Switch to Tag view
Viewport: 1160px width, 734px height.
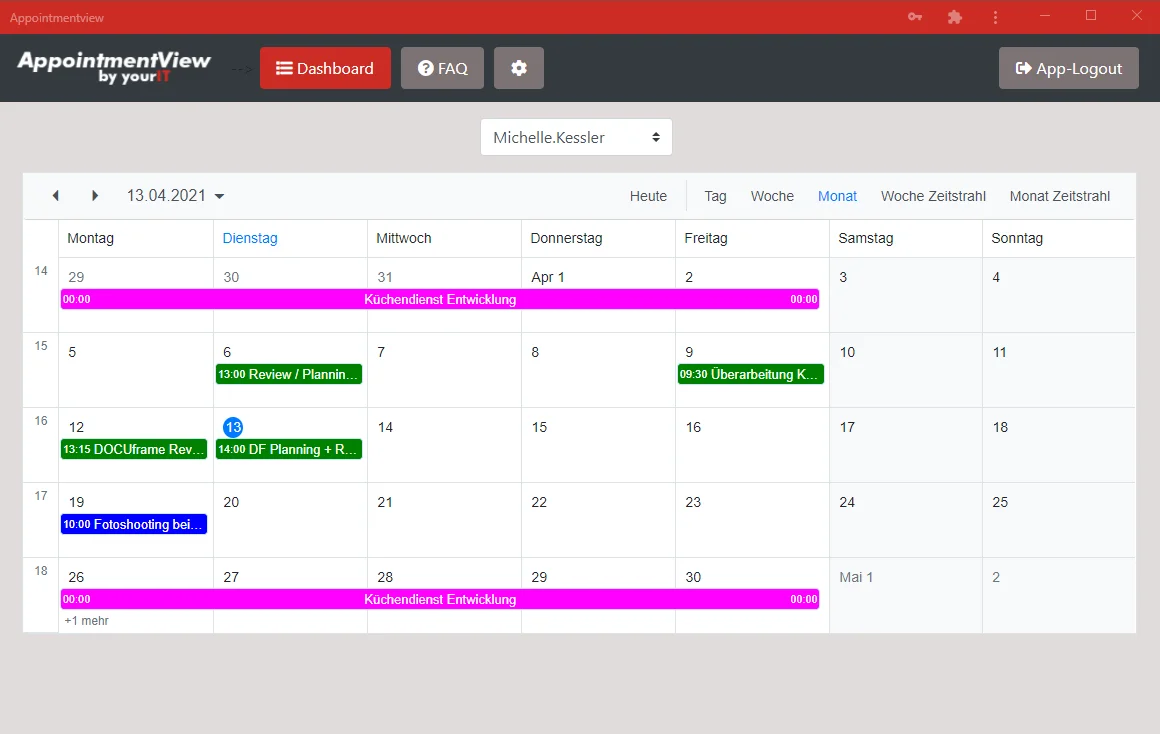coord(715,196)
